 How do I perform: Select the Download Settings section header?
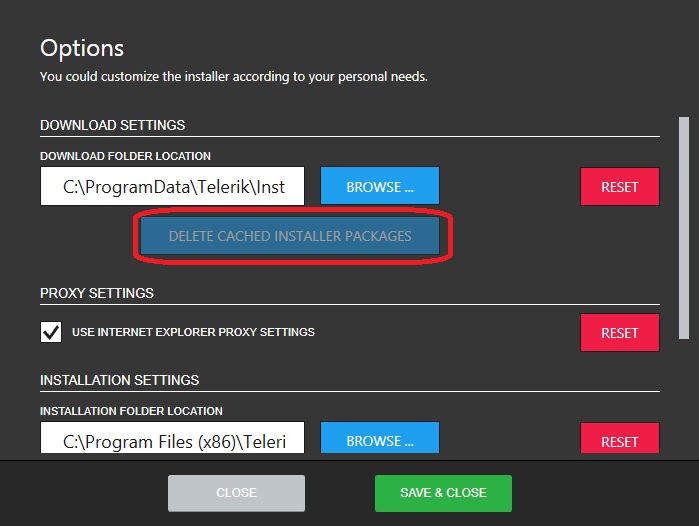pos(113,125)
